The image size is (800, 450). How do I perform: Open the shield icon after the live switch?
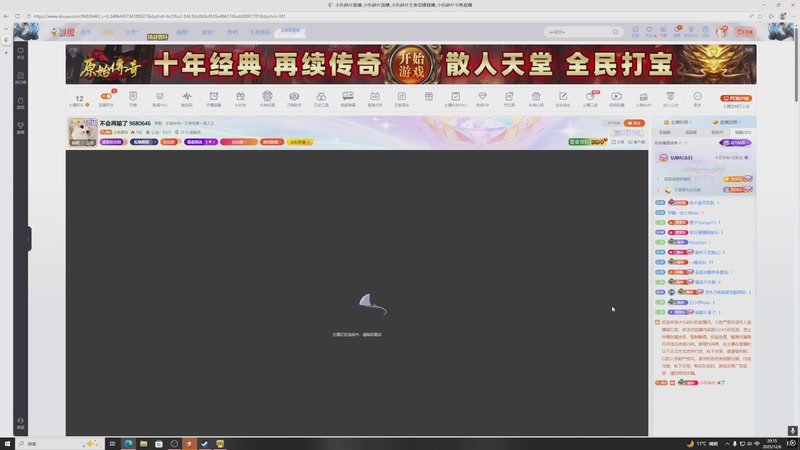[x=133, y=96]
